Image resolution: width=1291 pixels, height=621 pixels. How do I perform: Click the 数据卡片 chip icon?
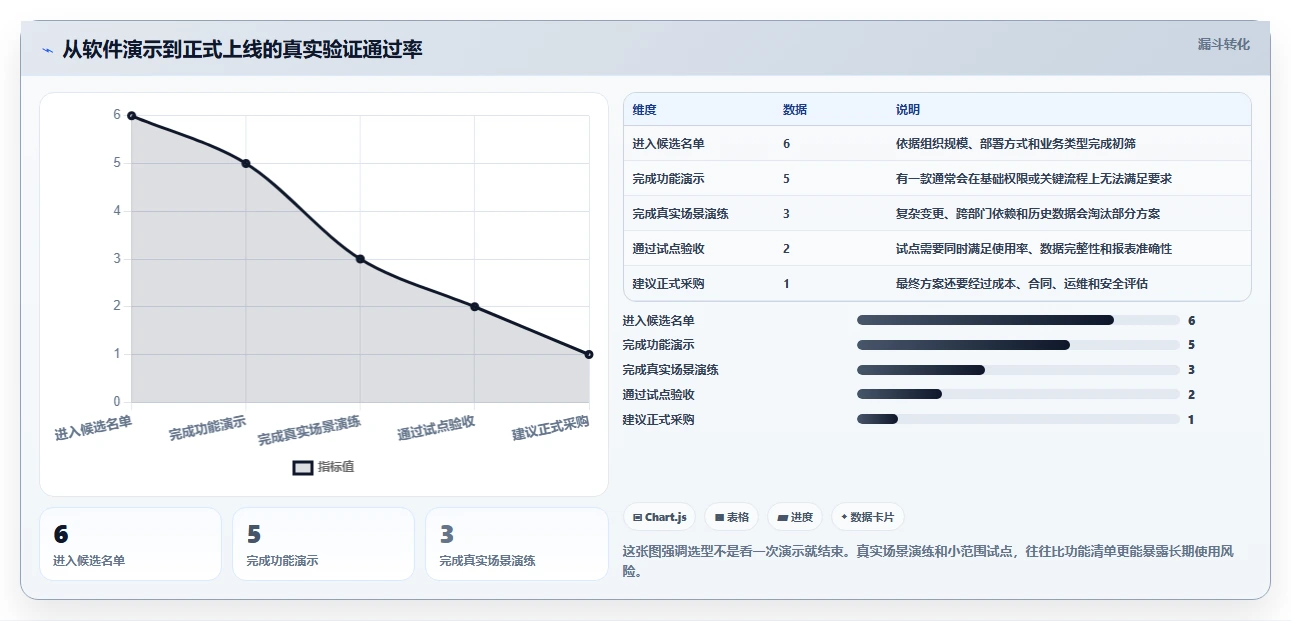tap(845, 518)
